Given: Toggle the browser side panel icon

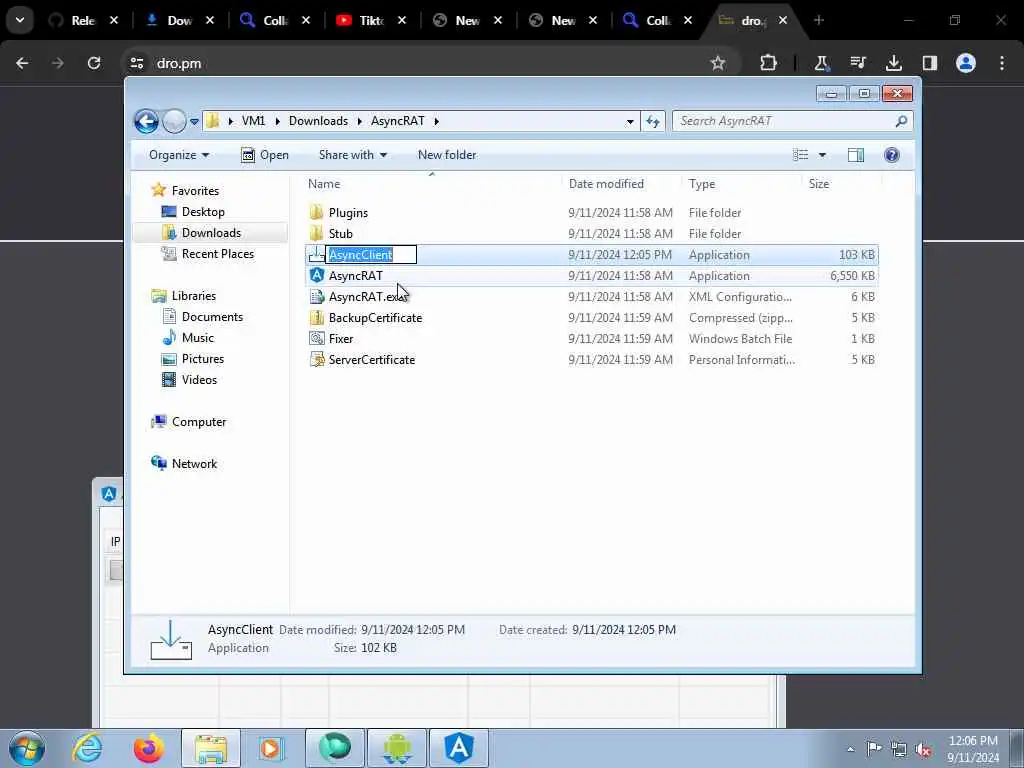Looking at the screenshot, I should click(930, 63).
